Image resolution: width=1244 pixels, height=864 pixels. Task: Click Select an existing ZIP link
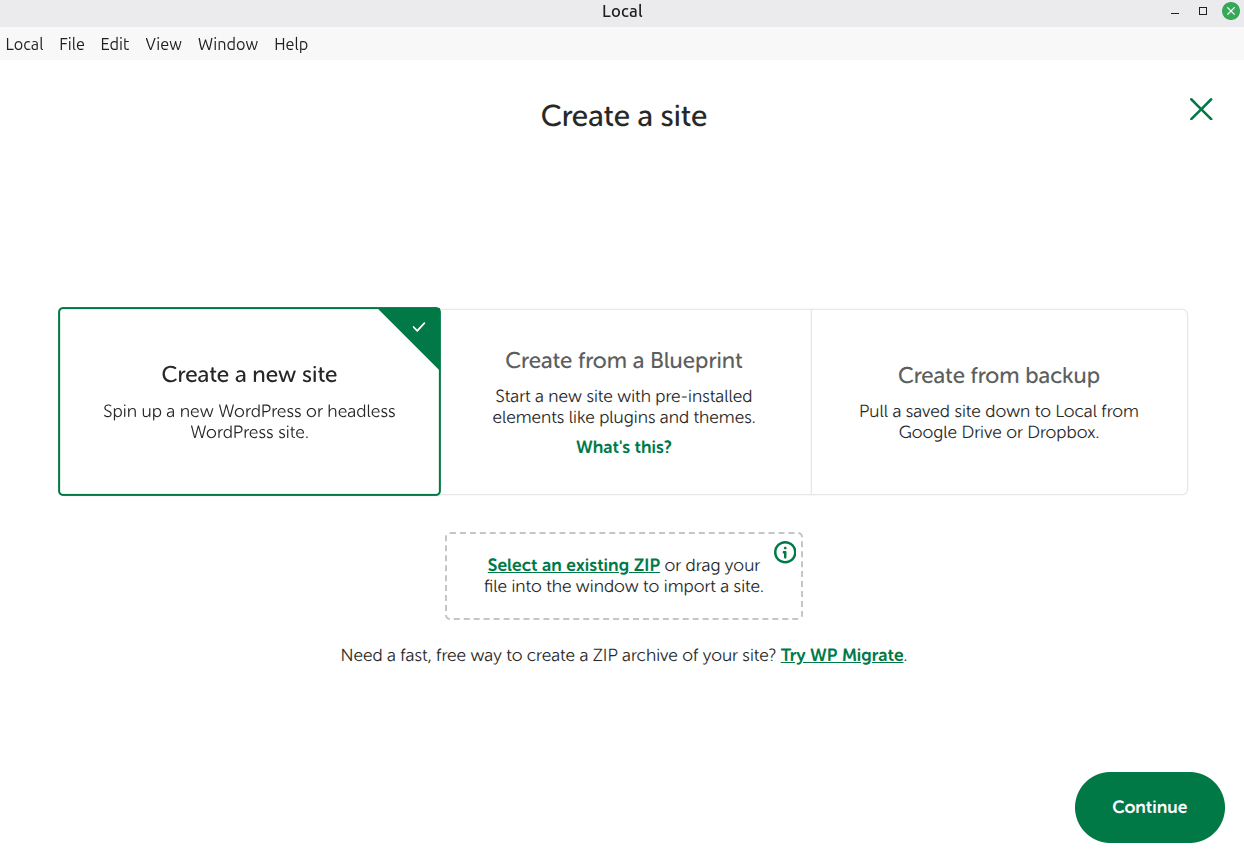pyautogui.click(x=574, y=565)
